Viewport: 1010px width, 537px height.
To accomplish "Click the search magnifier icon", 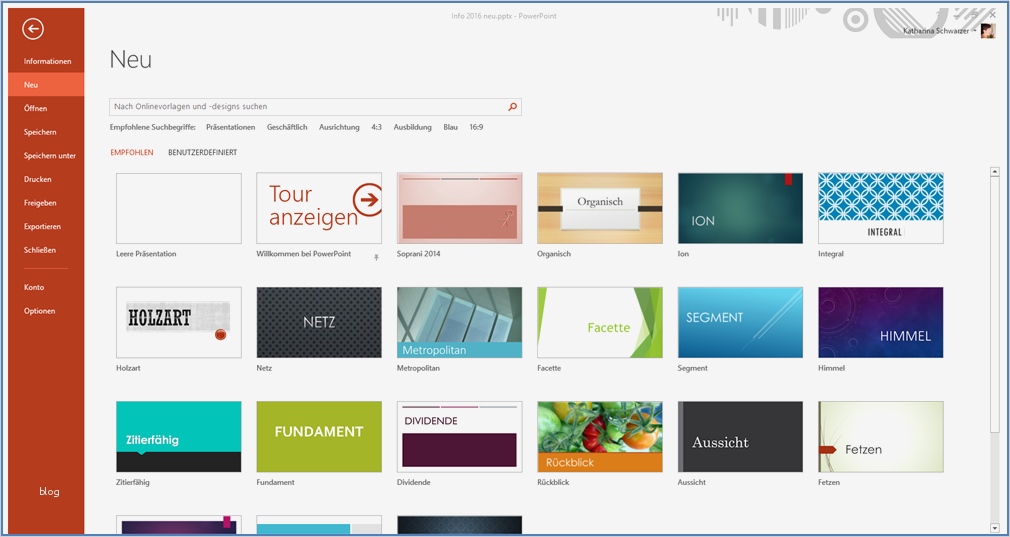I will [512, 107].
